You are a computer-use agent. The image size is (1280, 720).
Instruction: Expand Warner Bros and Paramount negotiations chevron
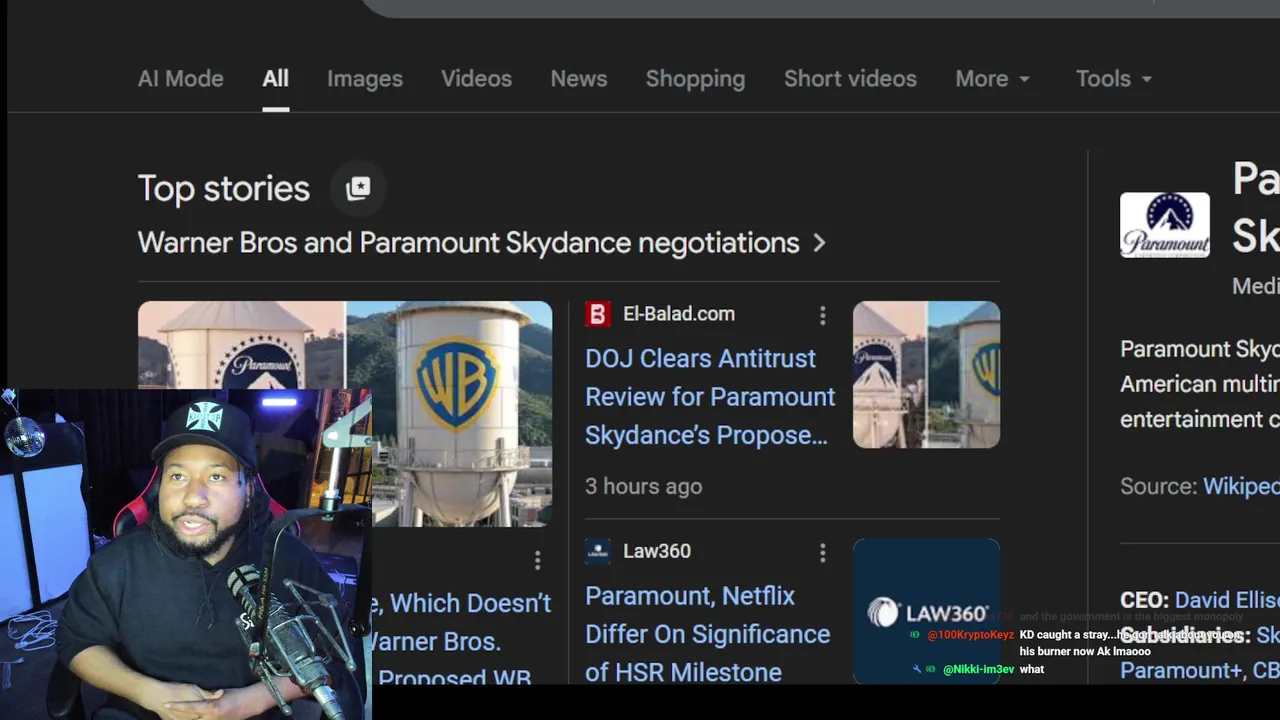(819, 243)
